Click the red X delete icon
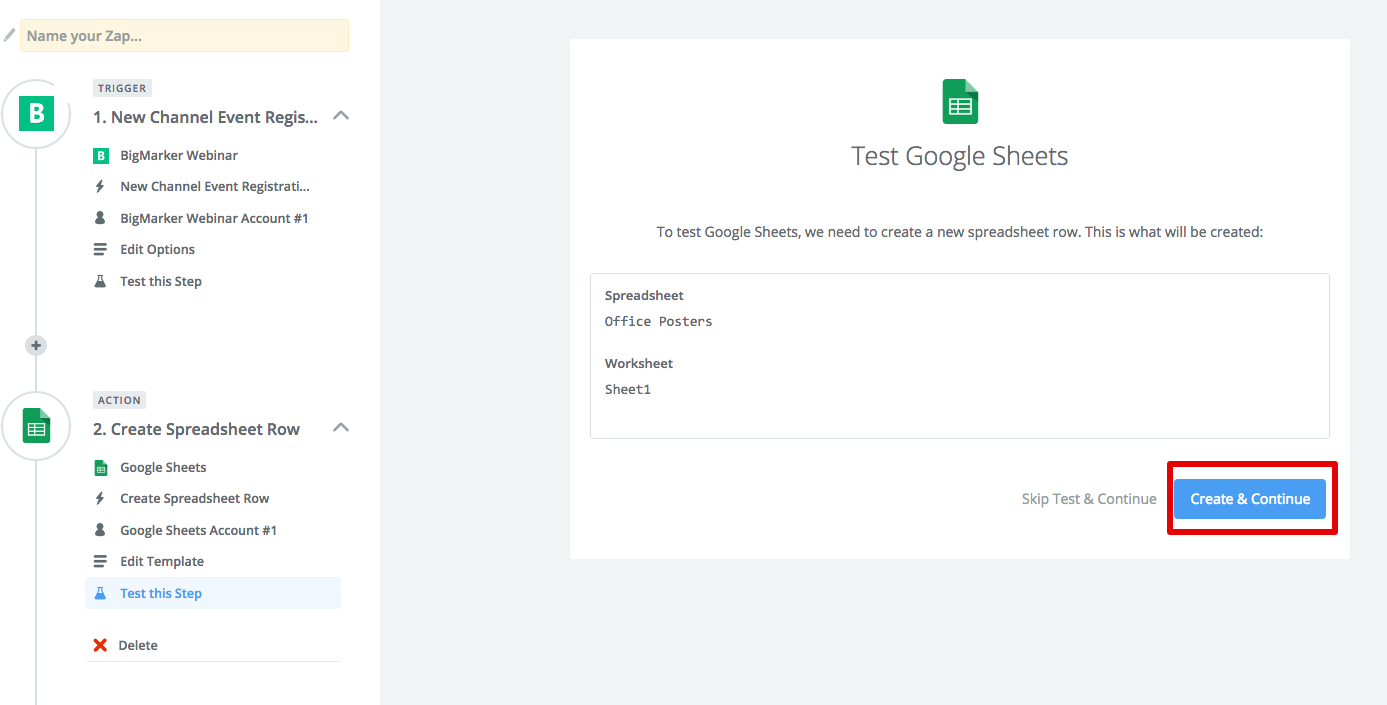 pyautogui.click(x=100, y=645)
